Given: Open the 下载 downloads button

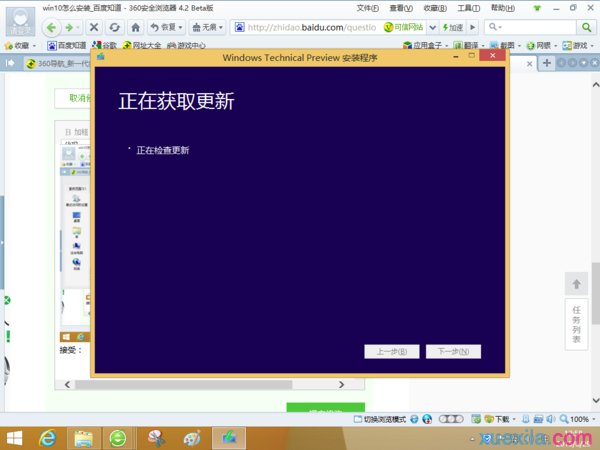Looking at the screenshot, I should coord(500,419).
